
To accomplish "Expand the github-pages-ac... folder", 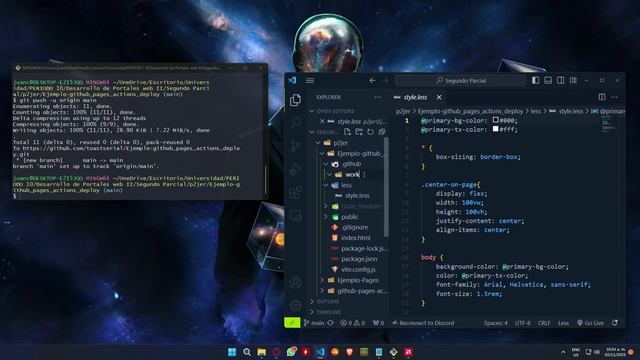I will 322,291.
